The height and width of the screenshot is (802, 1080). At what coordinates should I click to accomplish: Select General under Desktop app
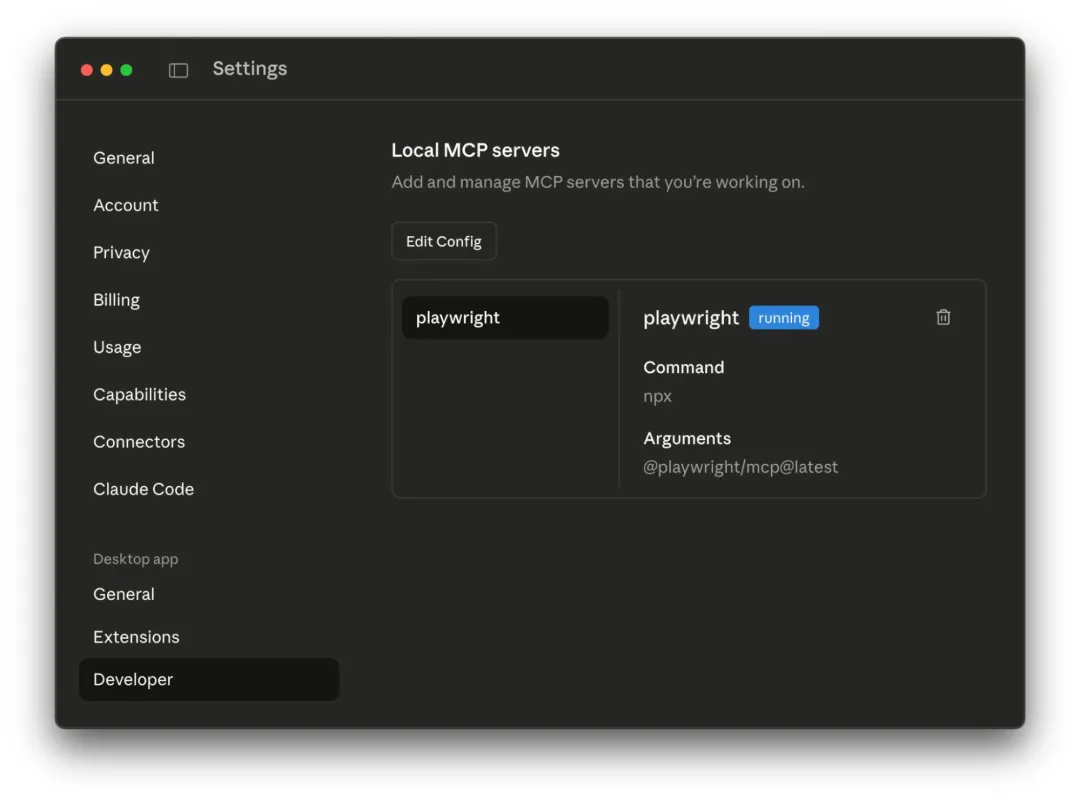tap(124, 594)
